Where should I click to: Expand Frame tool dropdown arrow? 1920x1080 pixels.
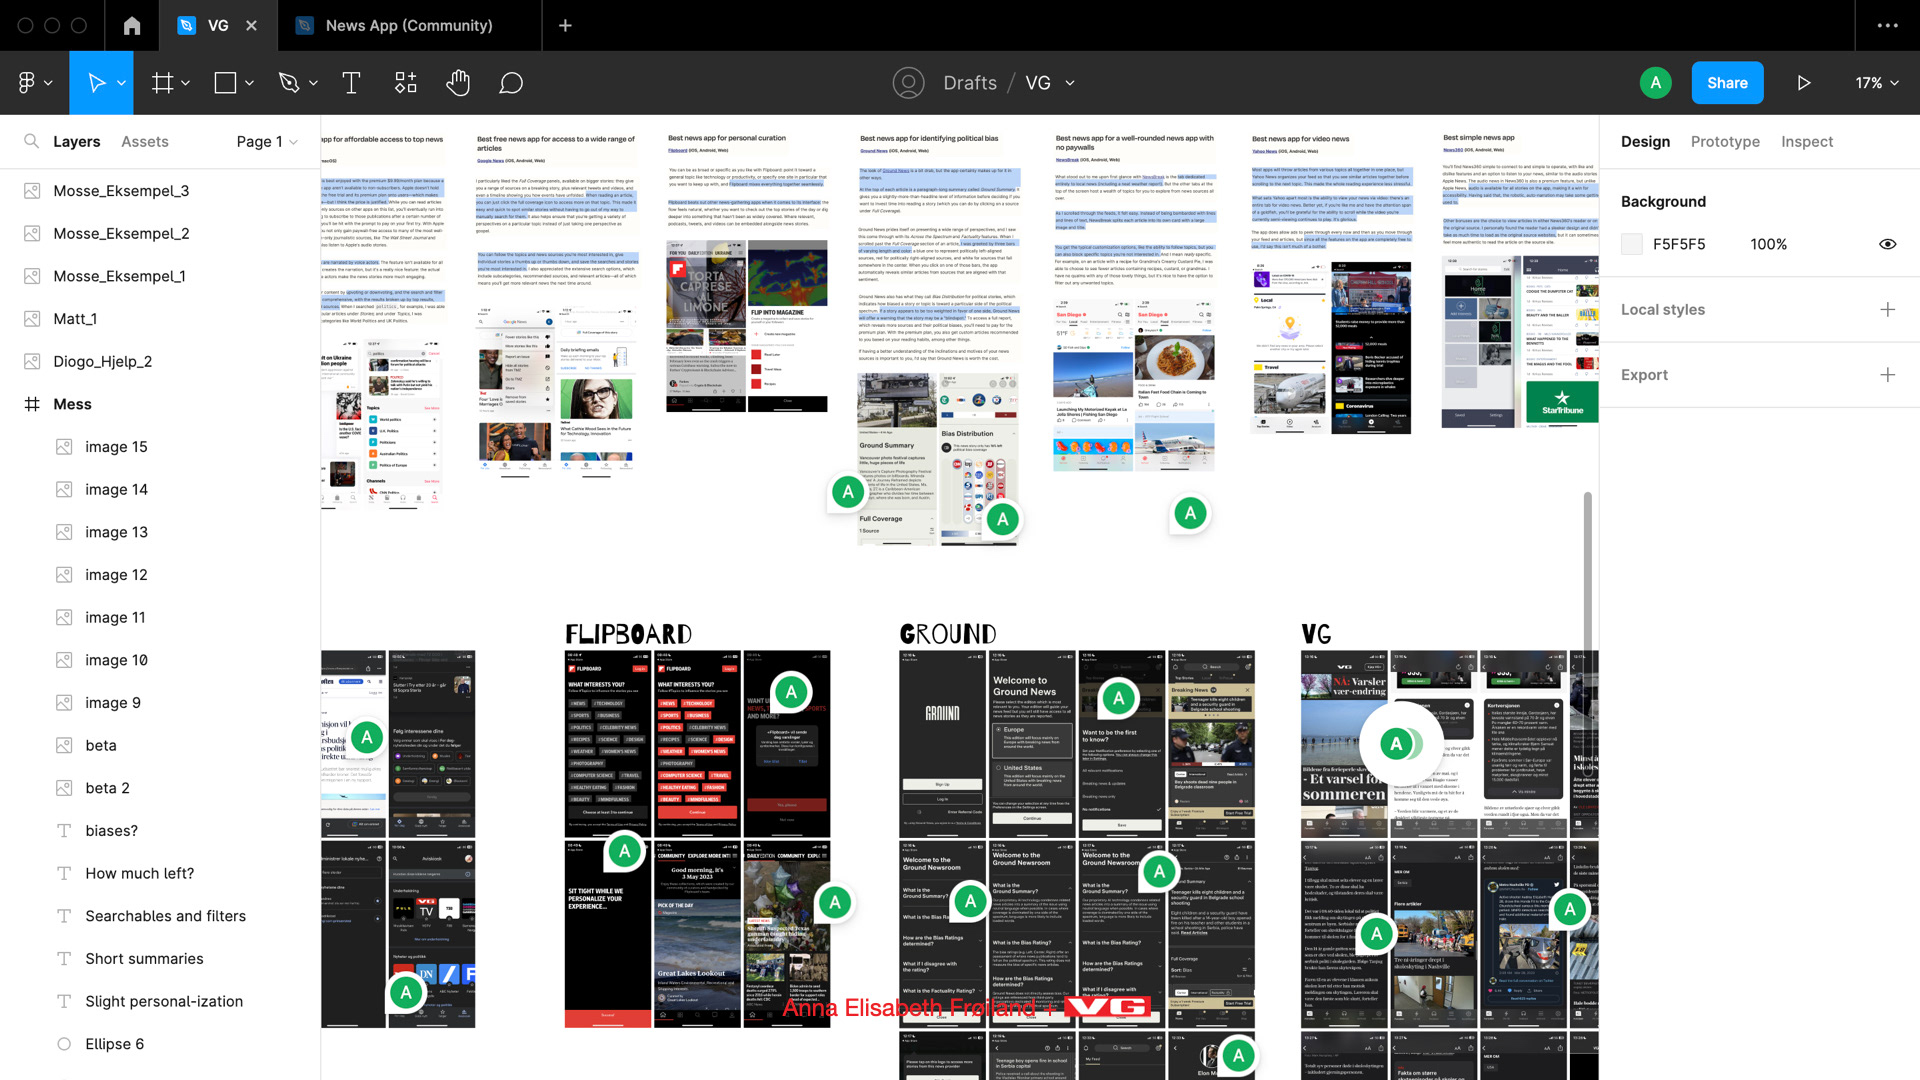tap(186, 83)
